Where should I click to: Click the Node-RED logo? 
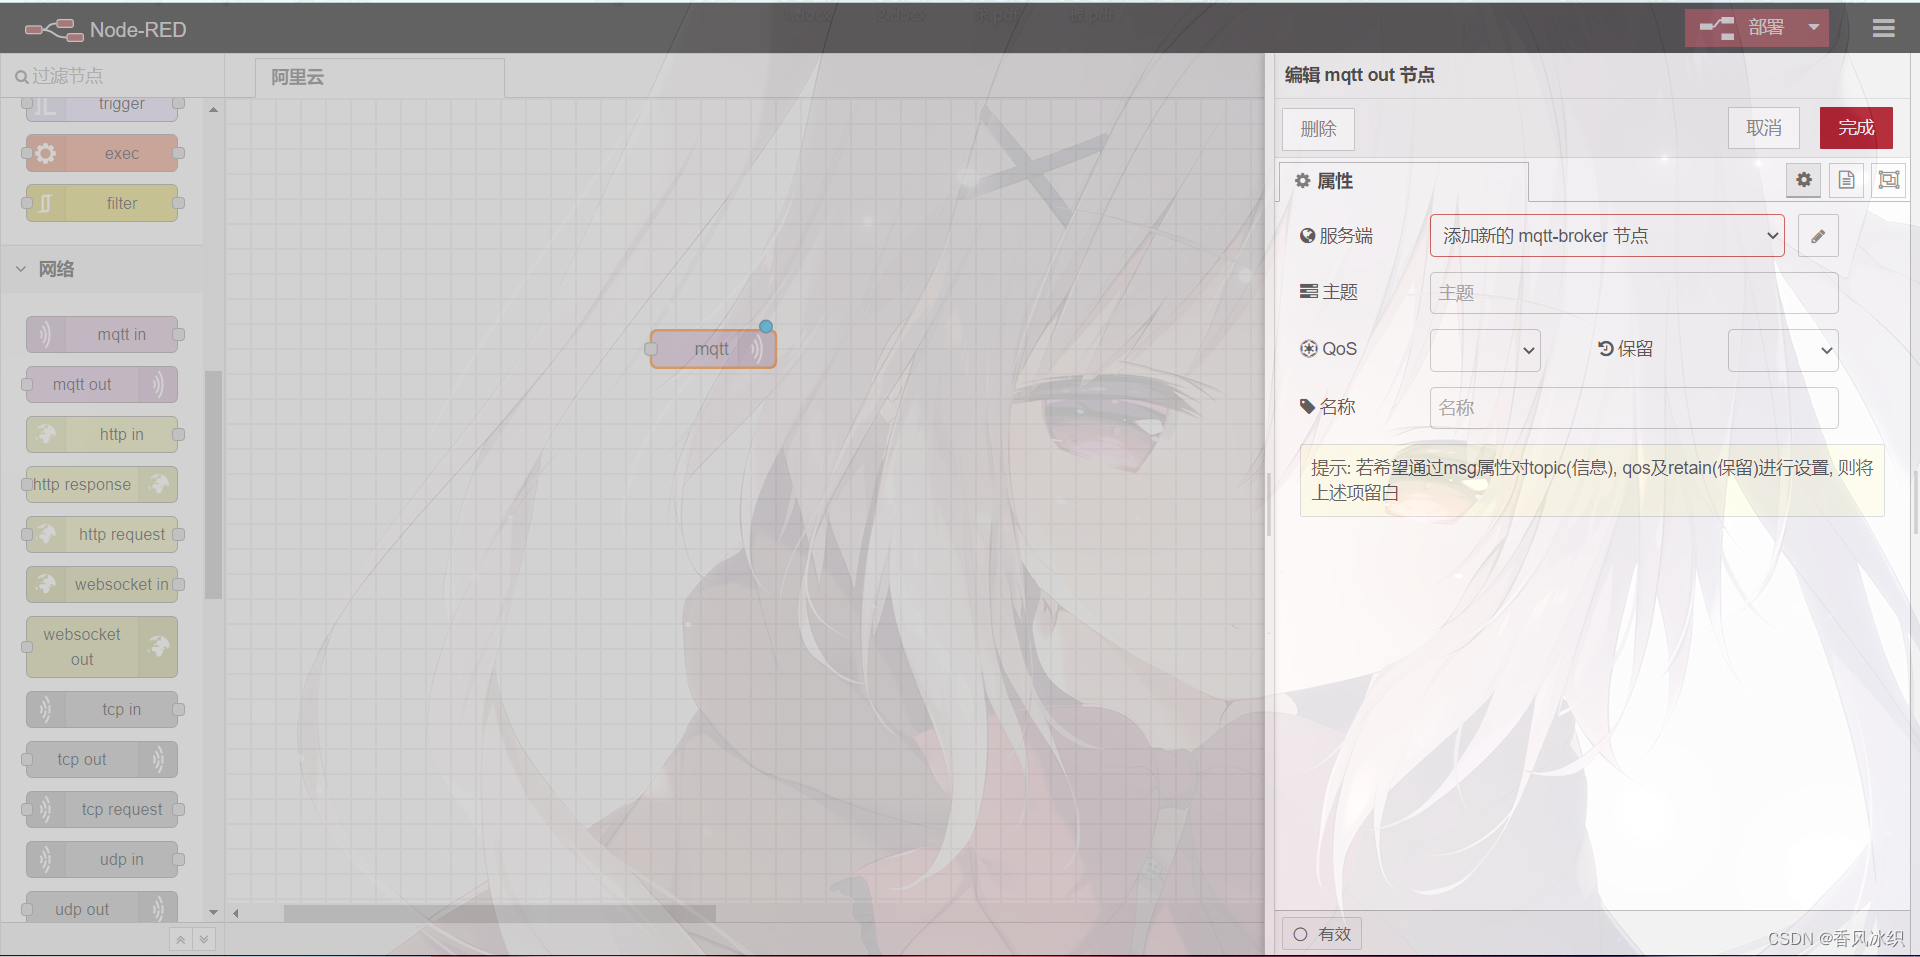click(x=105, y=30)
